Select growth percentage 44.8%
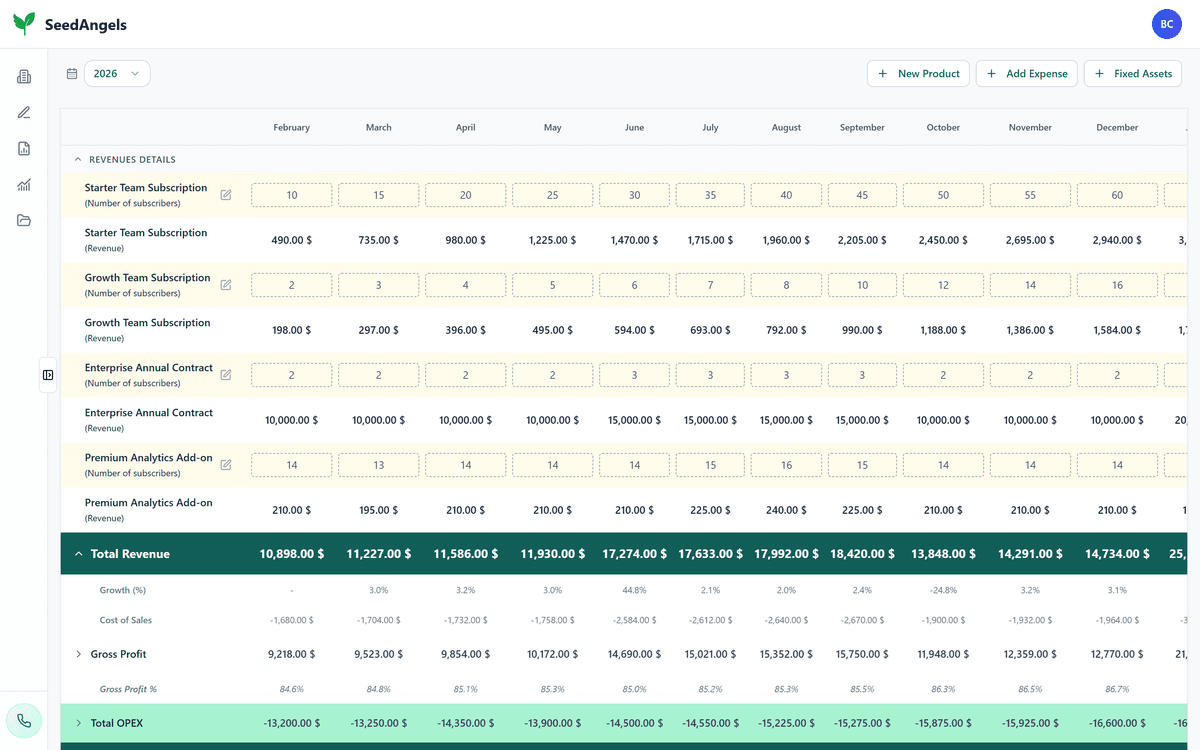This screenshot has width=1200, height=750. tap(634, 590)
